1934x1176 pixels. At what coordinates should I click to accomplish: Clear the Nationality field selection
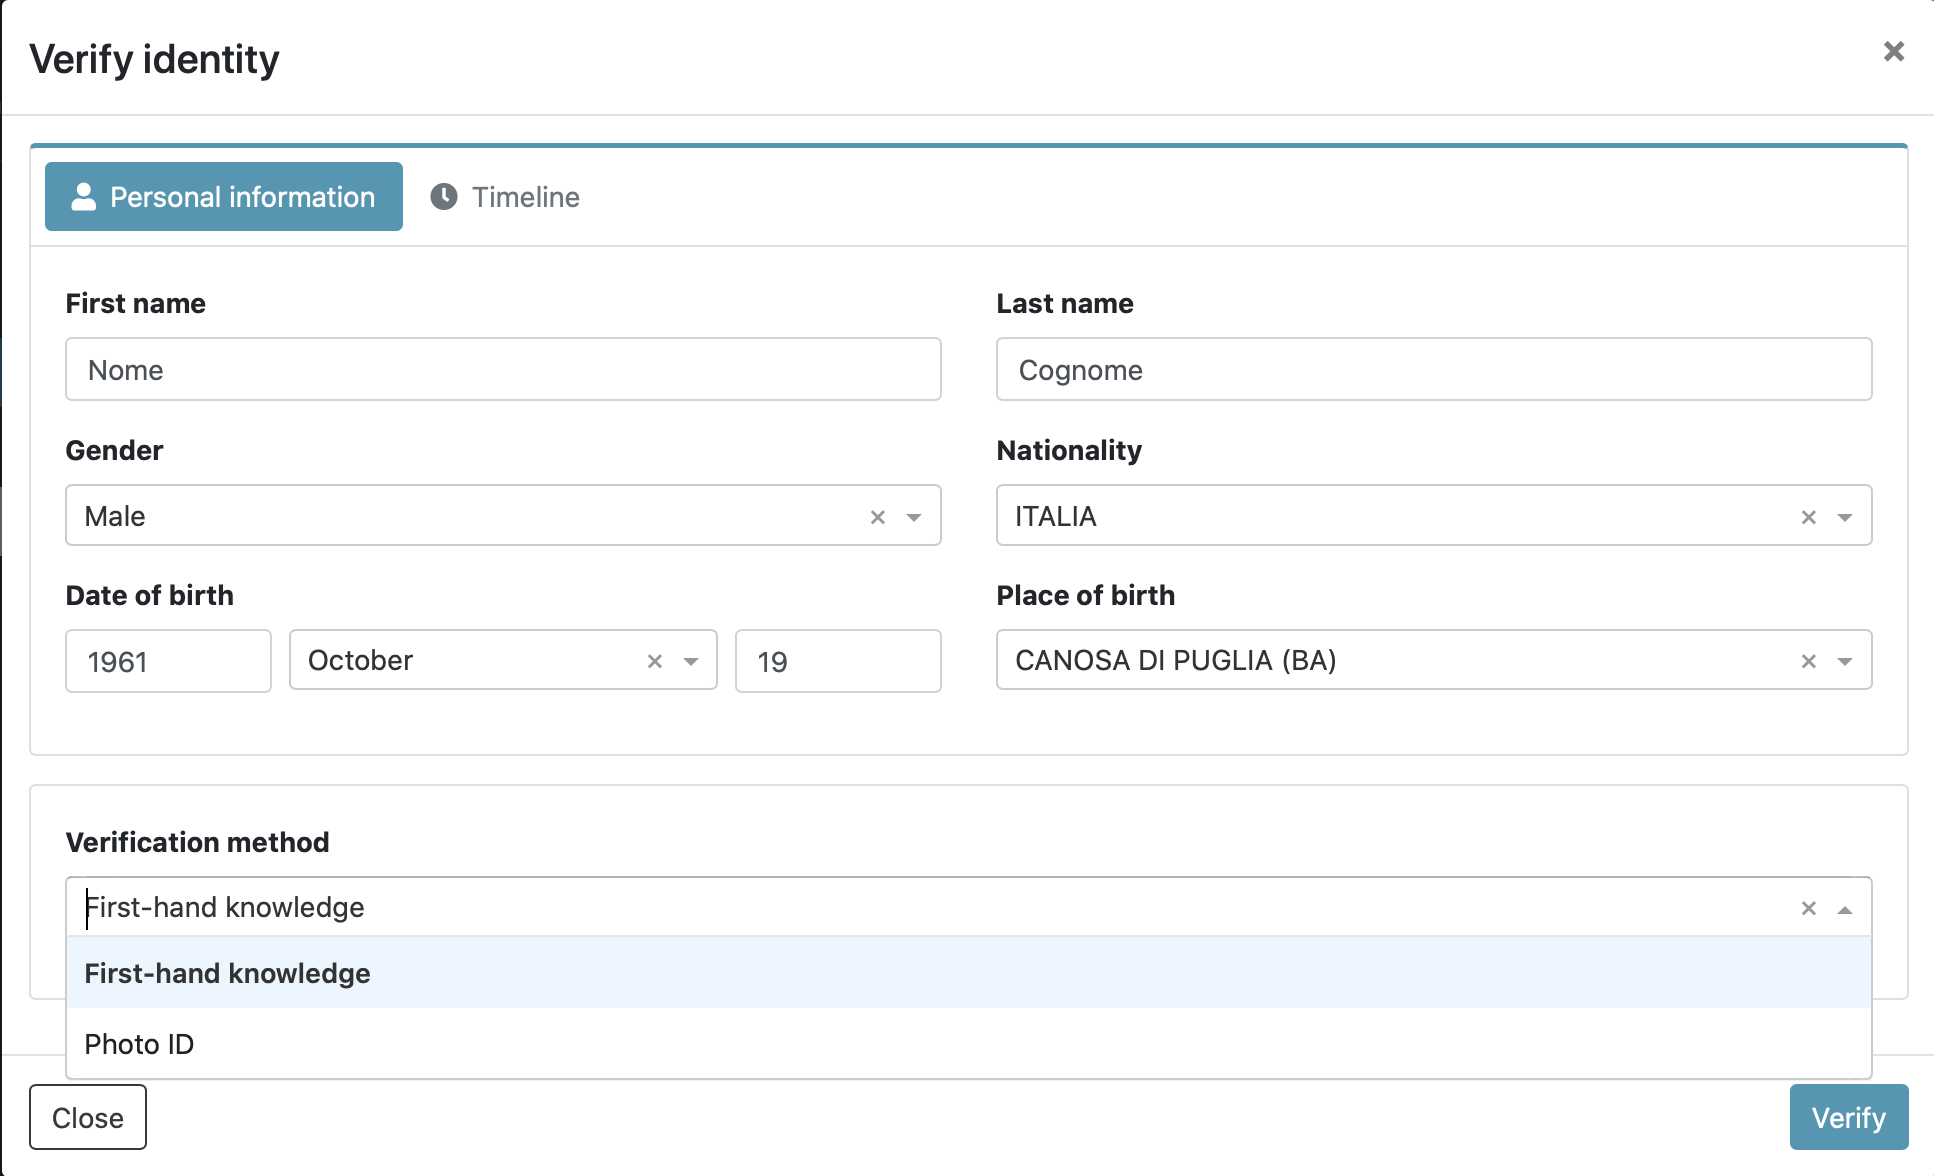pyautogui.click(x=1808, y=517)
